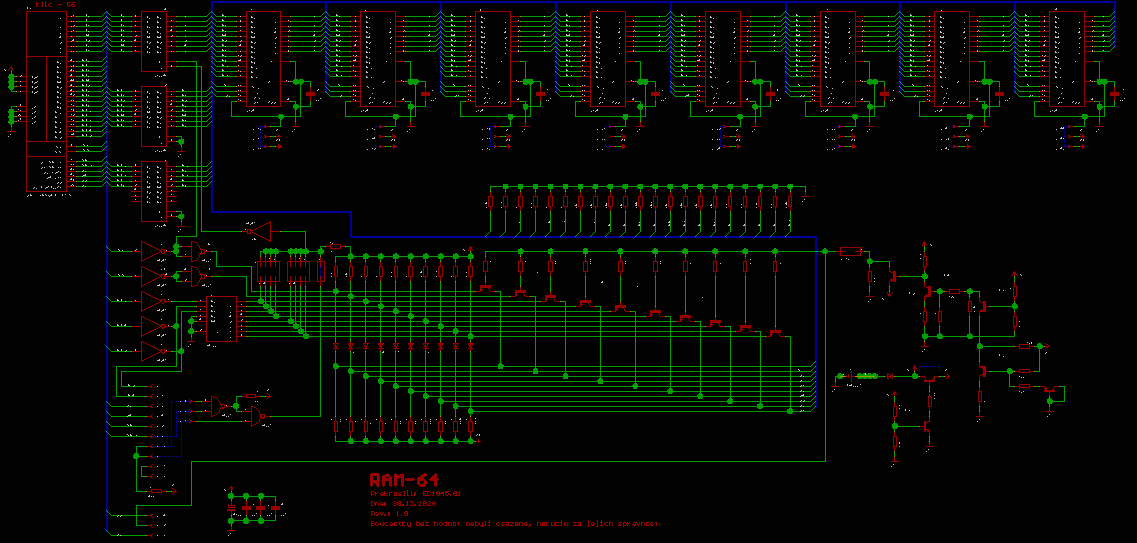
Task: Click the leftmost RAM chip in top row
Action: (x=265, y=58)
